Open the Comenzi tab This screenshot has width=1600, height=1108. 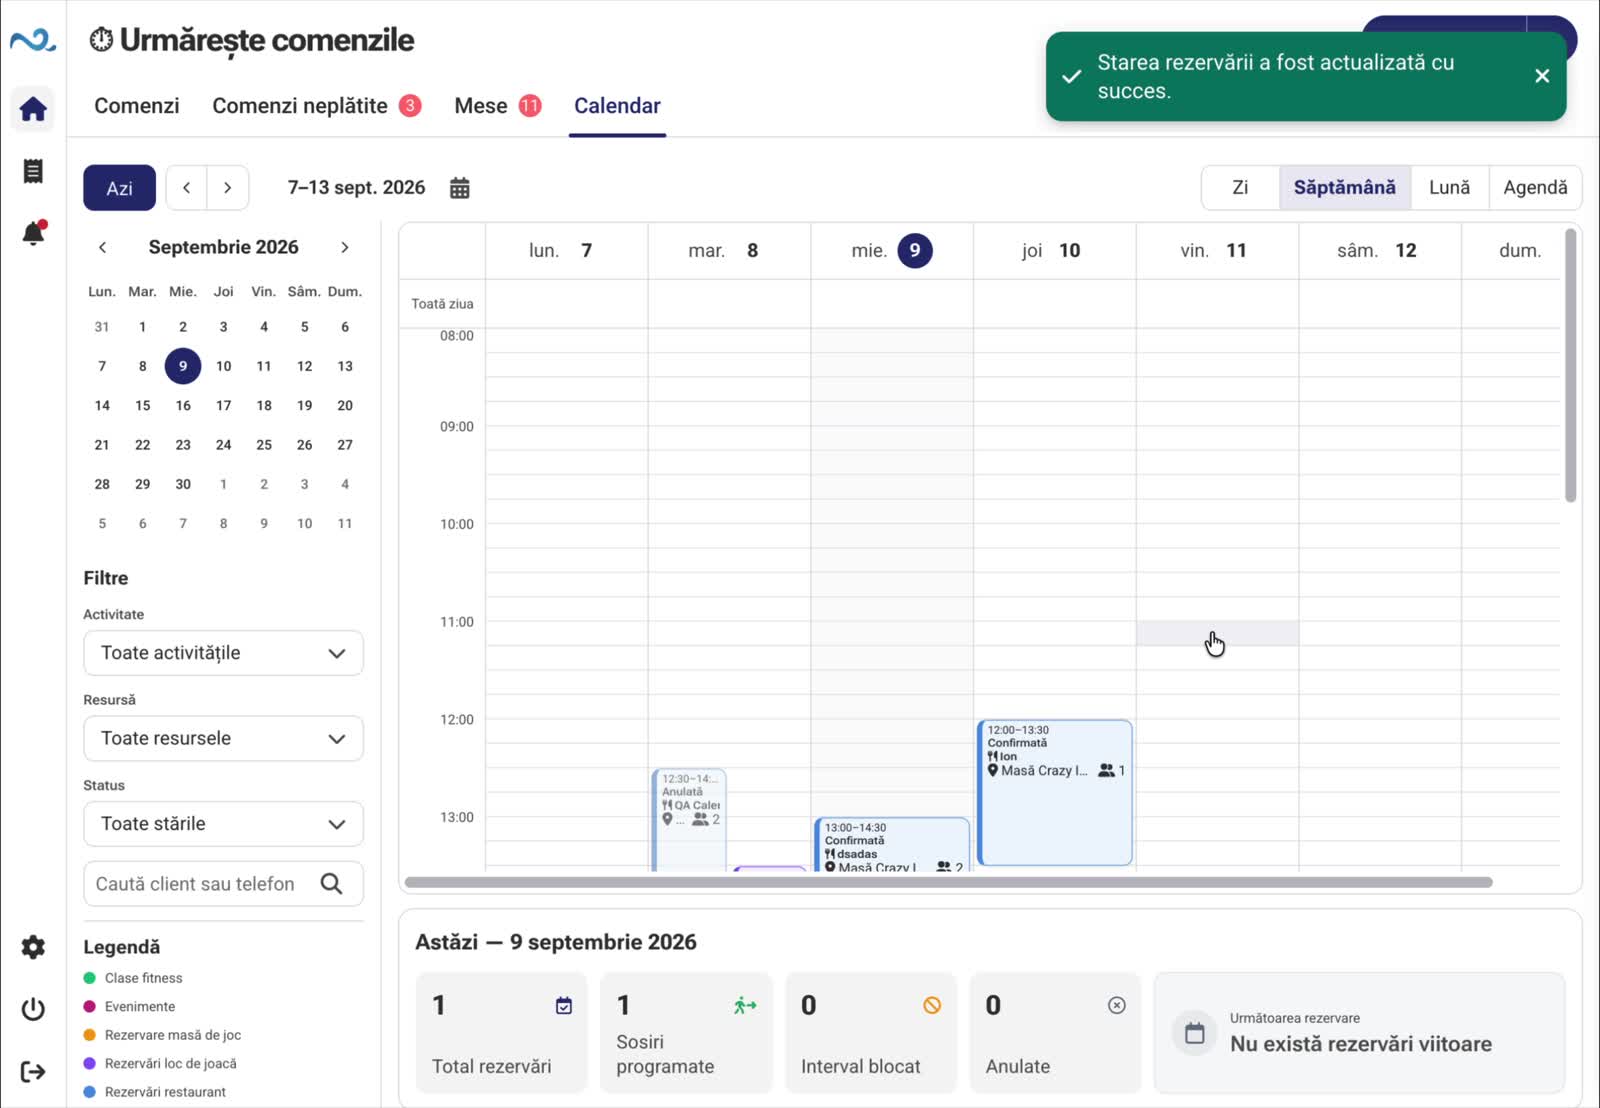click(137, 106)
